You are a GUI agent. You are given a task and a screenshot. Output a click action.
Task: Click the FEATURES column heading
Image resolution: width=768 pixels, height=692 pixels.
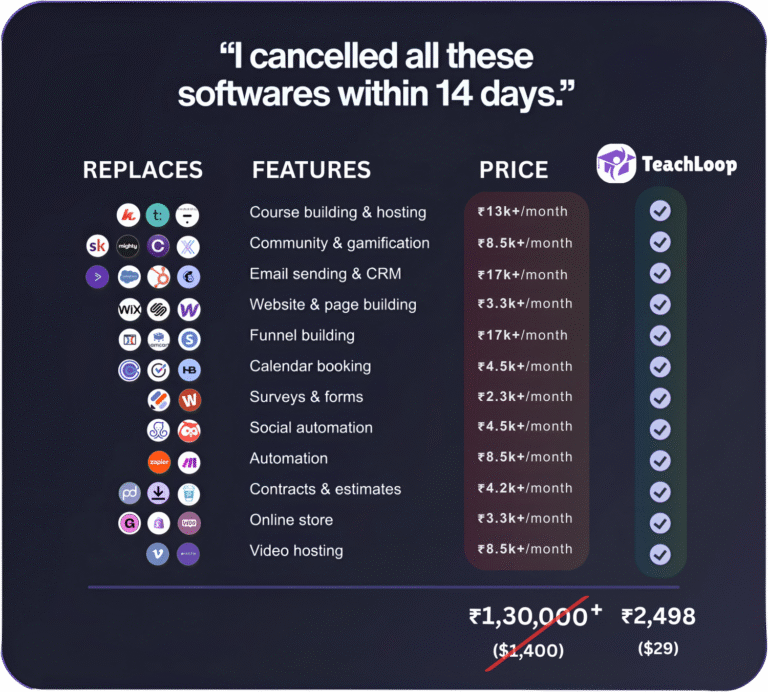pyautogui.click(x=311, y=170)
